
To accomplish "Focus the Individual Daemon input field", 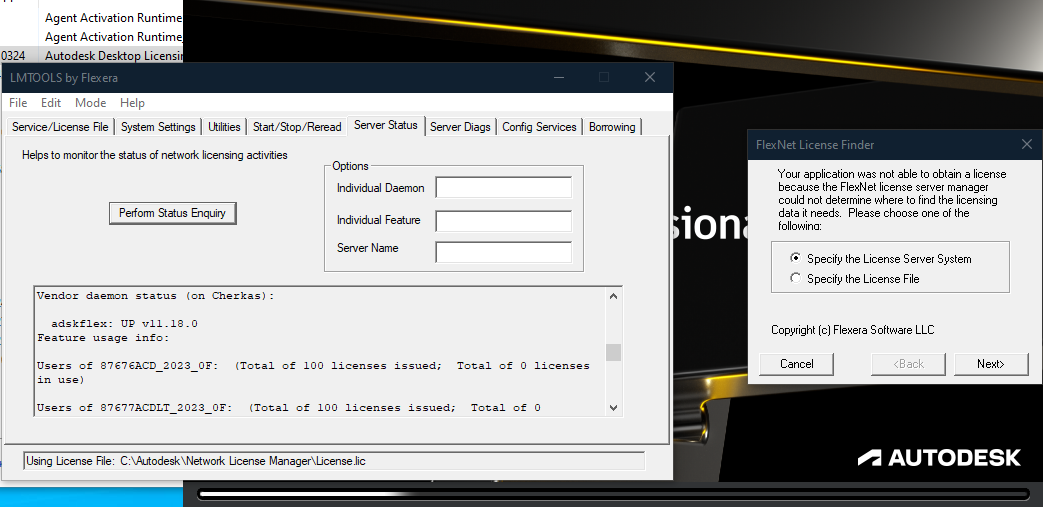I will 504,188.
